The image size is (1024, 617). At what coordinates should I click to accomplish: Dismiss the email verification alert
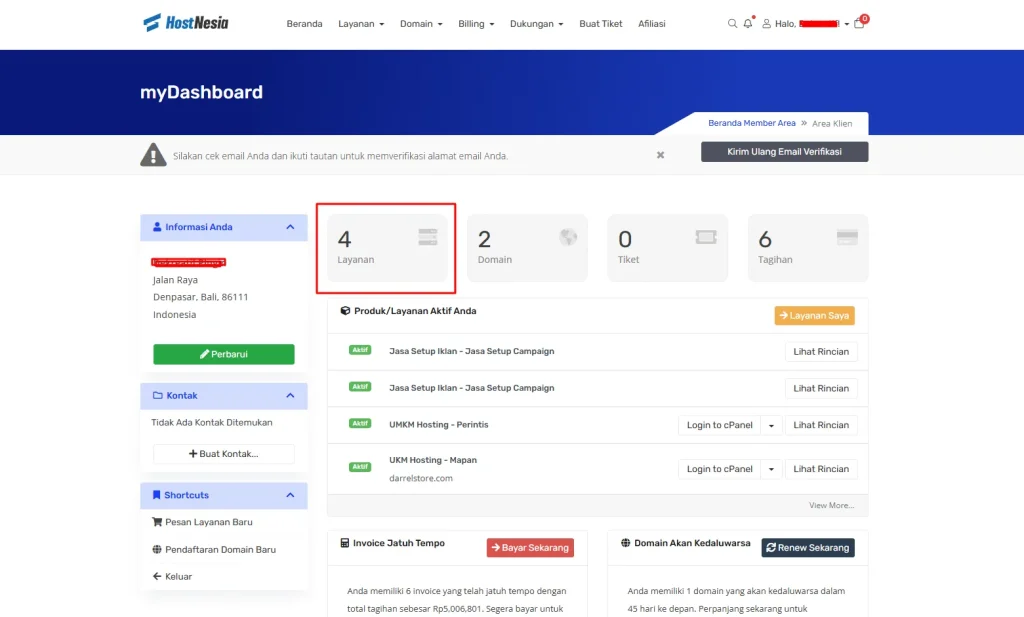tap(660, 155)
